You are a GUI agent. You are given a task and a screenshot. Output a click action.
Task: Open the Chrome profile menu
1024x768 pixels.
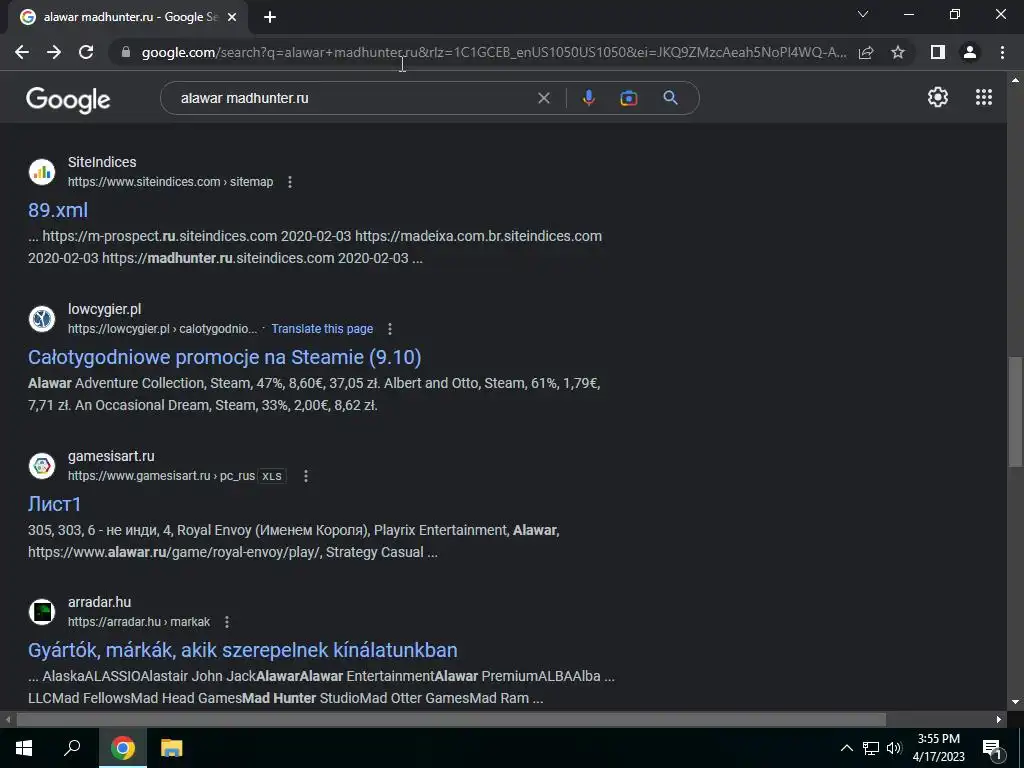(x=970, y=52)
